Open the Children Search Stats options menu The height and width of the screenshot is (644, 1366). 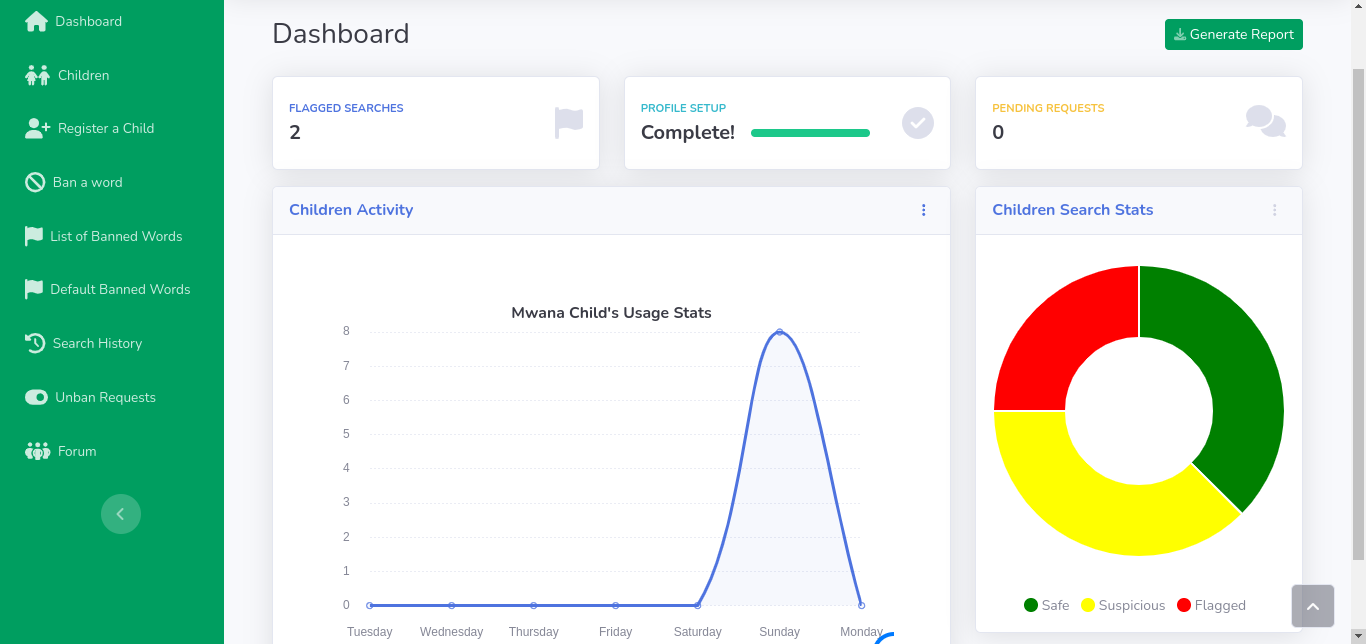1275,210
